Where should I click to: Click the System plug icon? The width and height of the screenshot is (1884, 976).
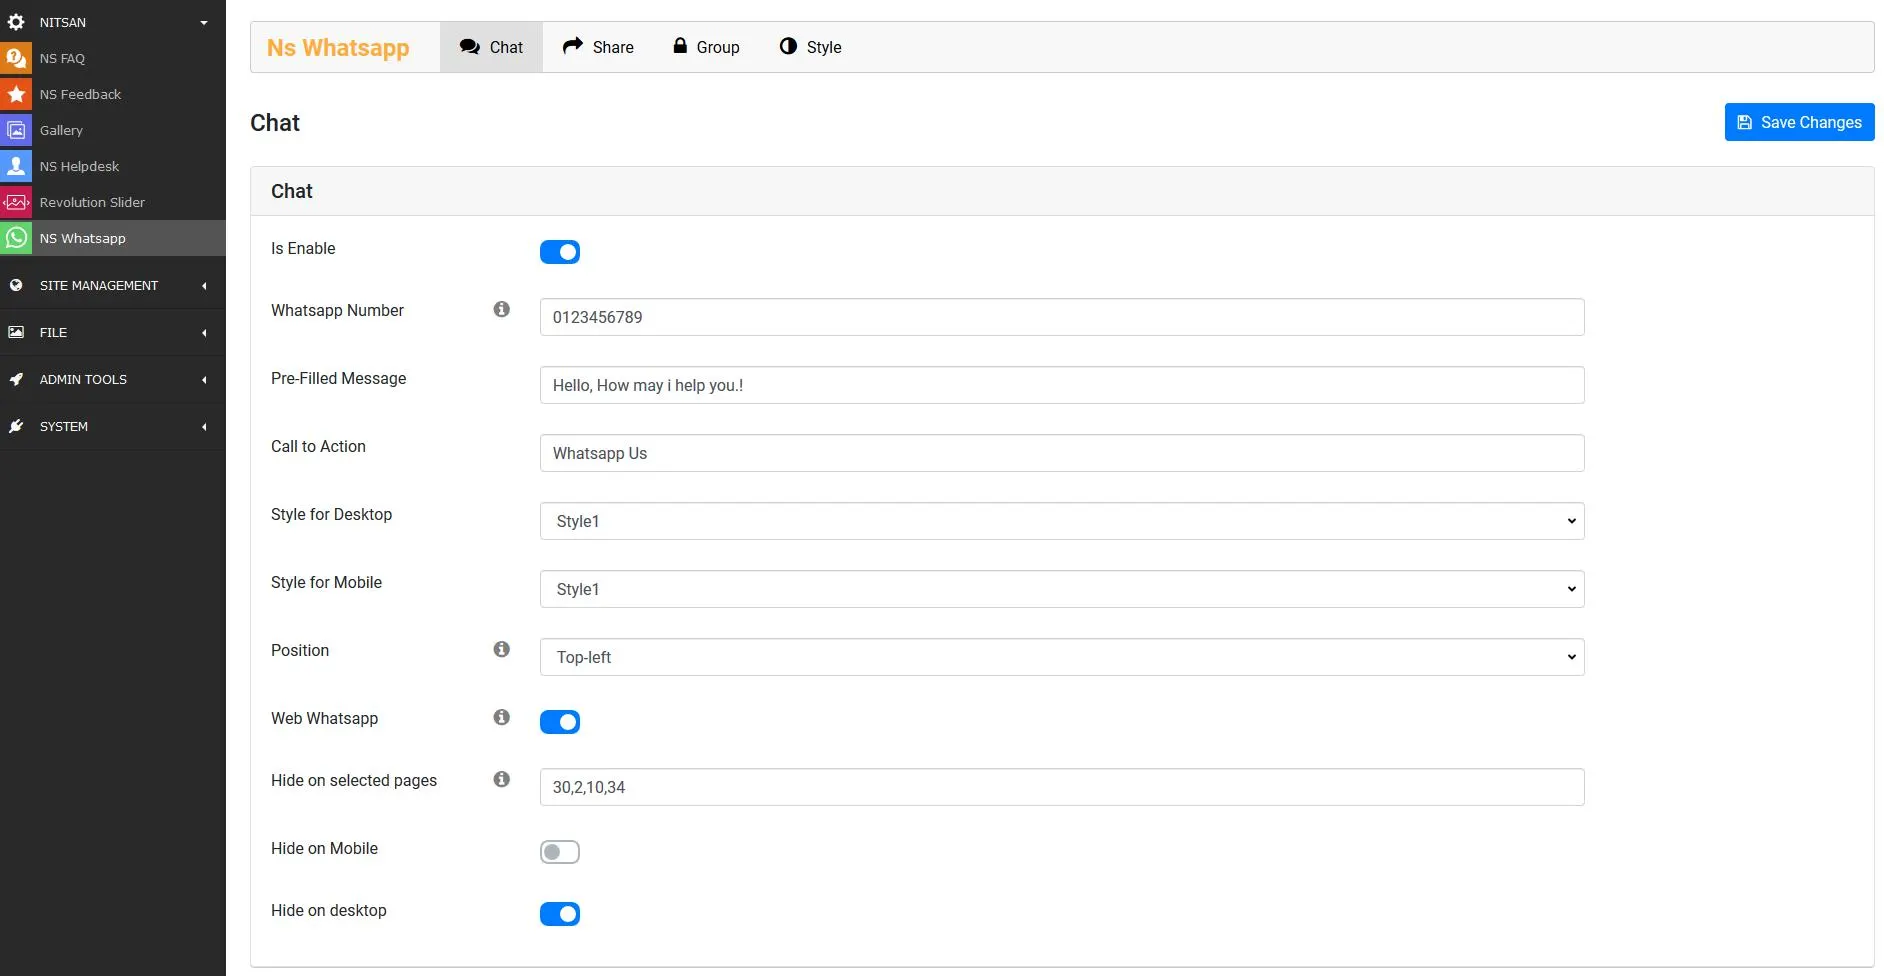[16, 426]
